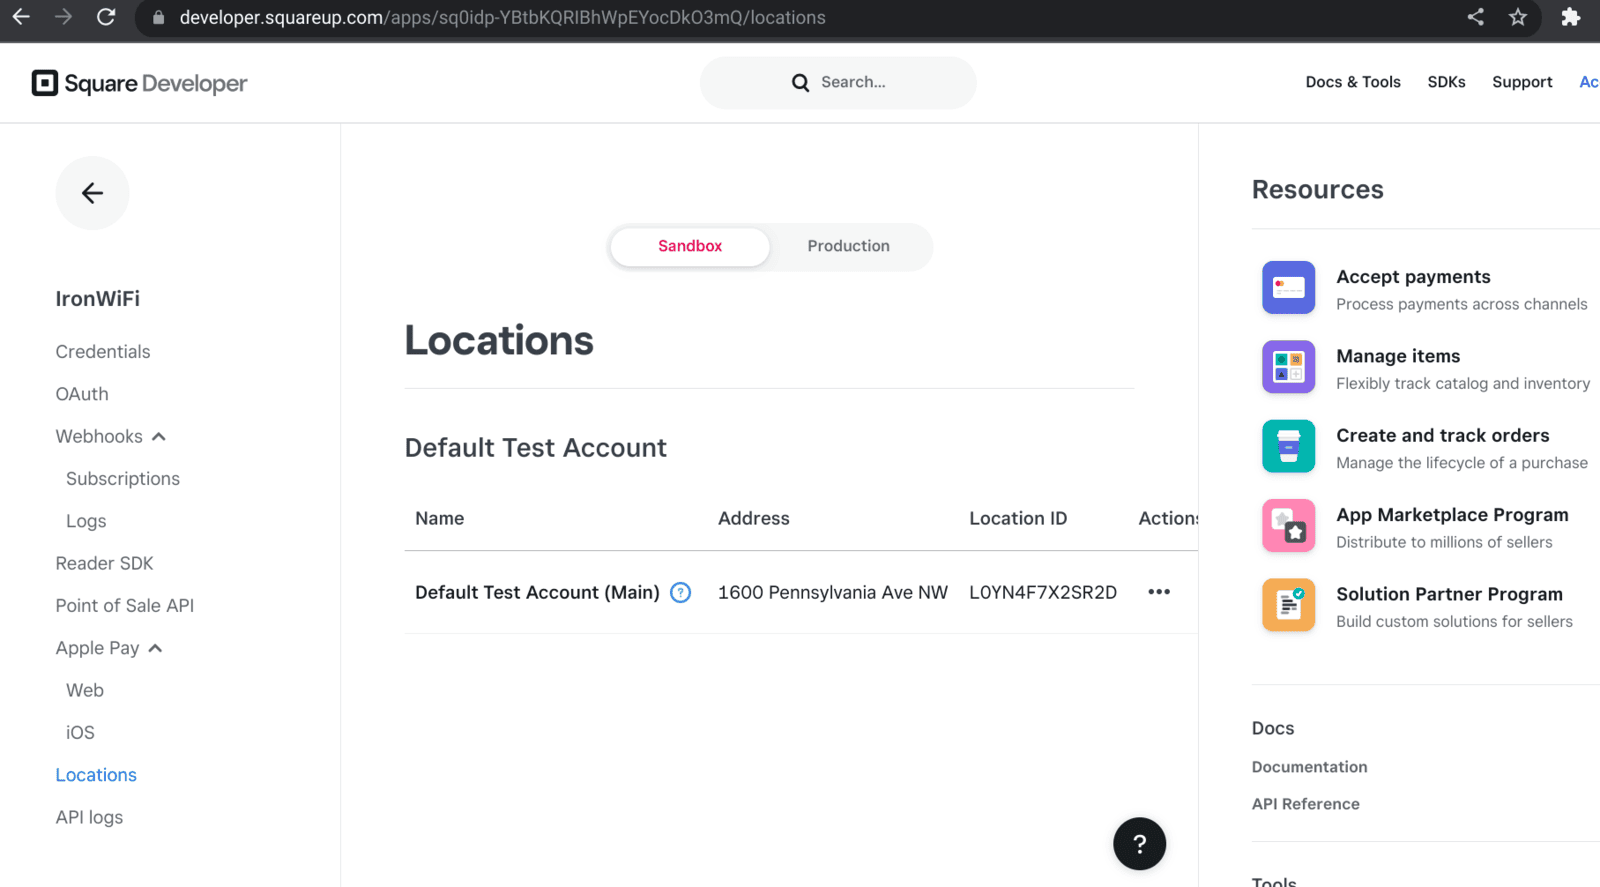The height and width of the screenshot is (887, 1600).
Task: Open SDKs in top navigation
Action: (1446, 82)
